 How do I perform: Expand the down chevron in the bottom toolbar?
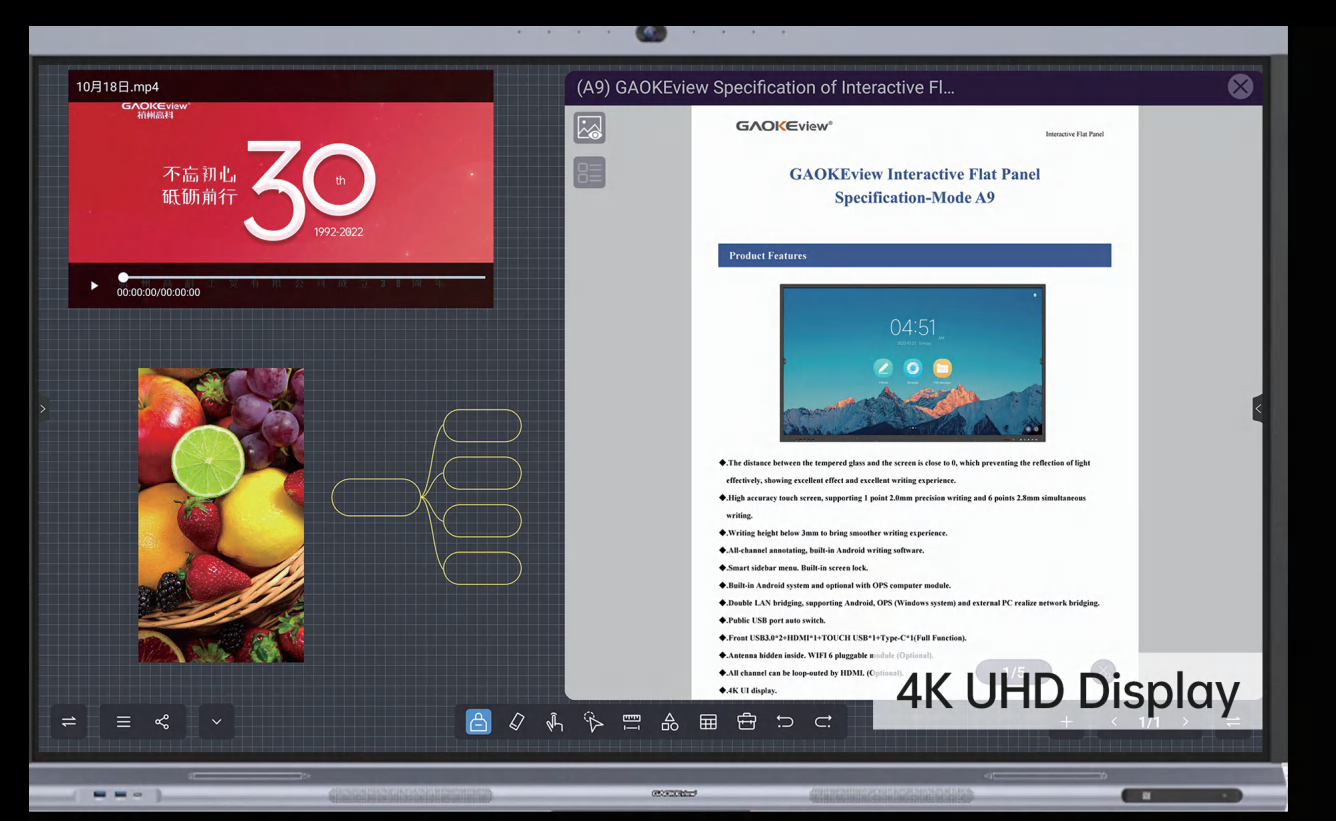[x=216, y=721]
